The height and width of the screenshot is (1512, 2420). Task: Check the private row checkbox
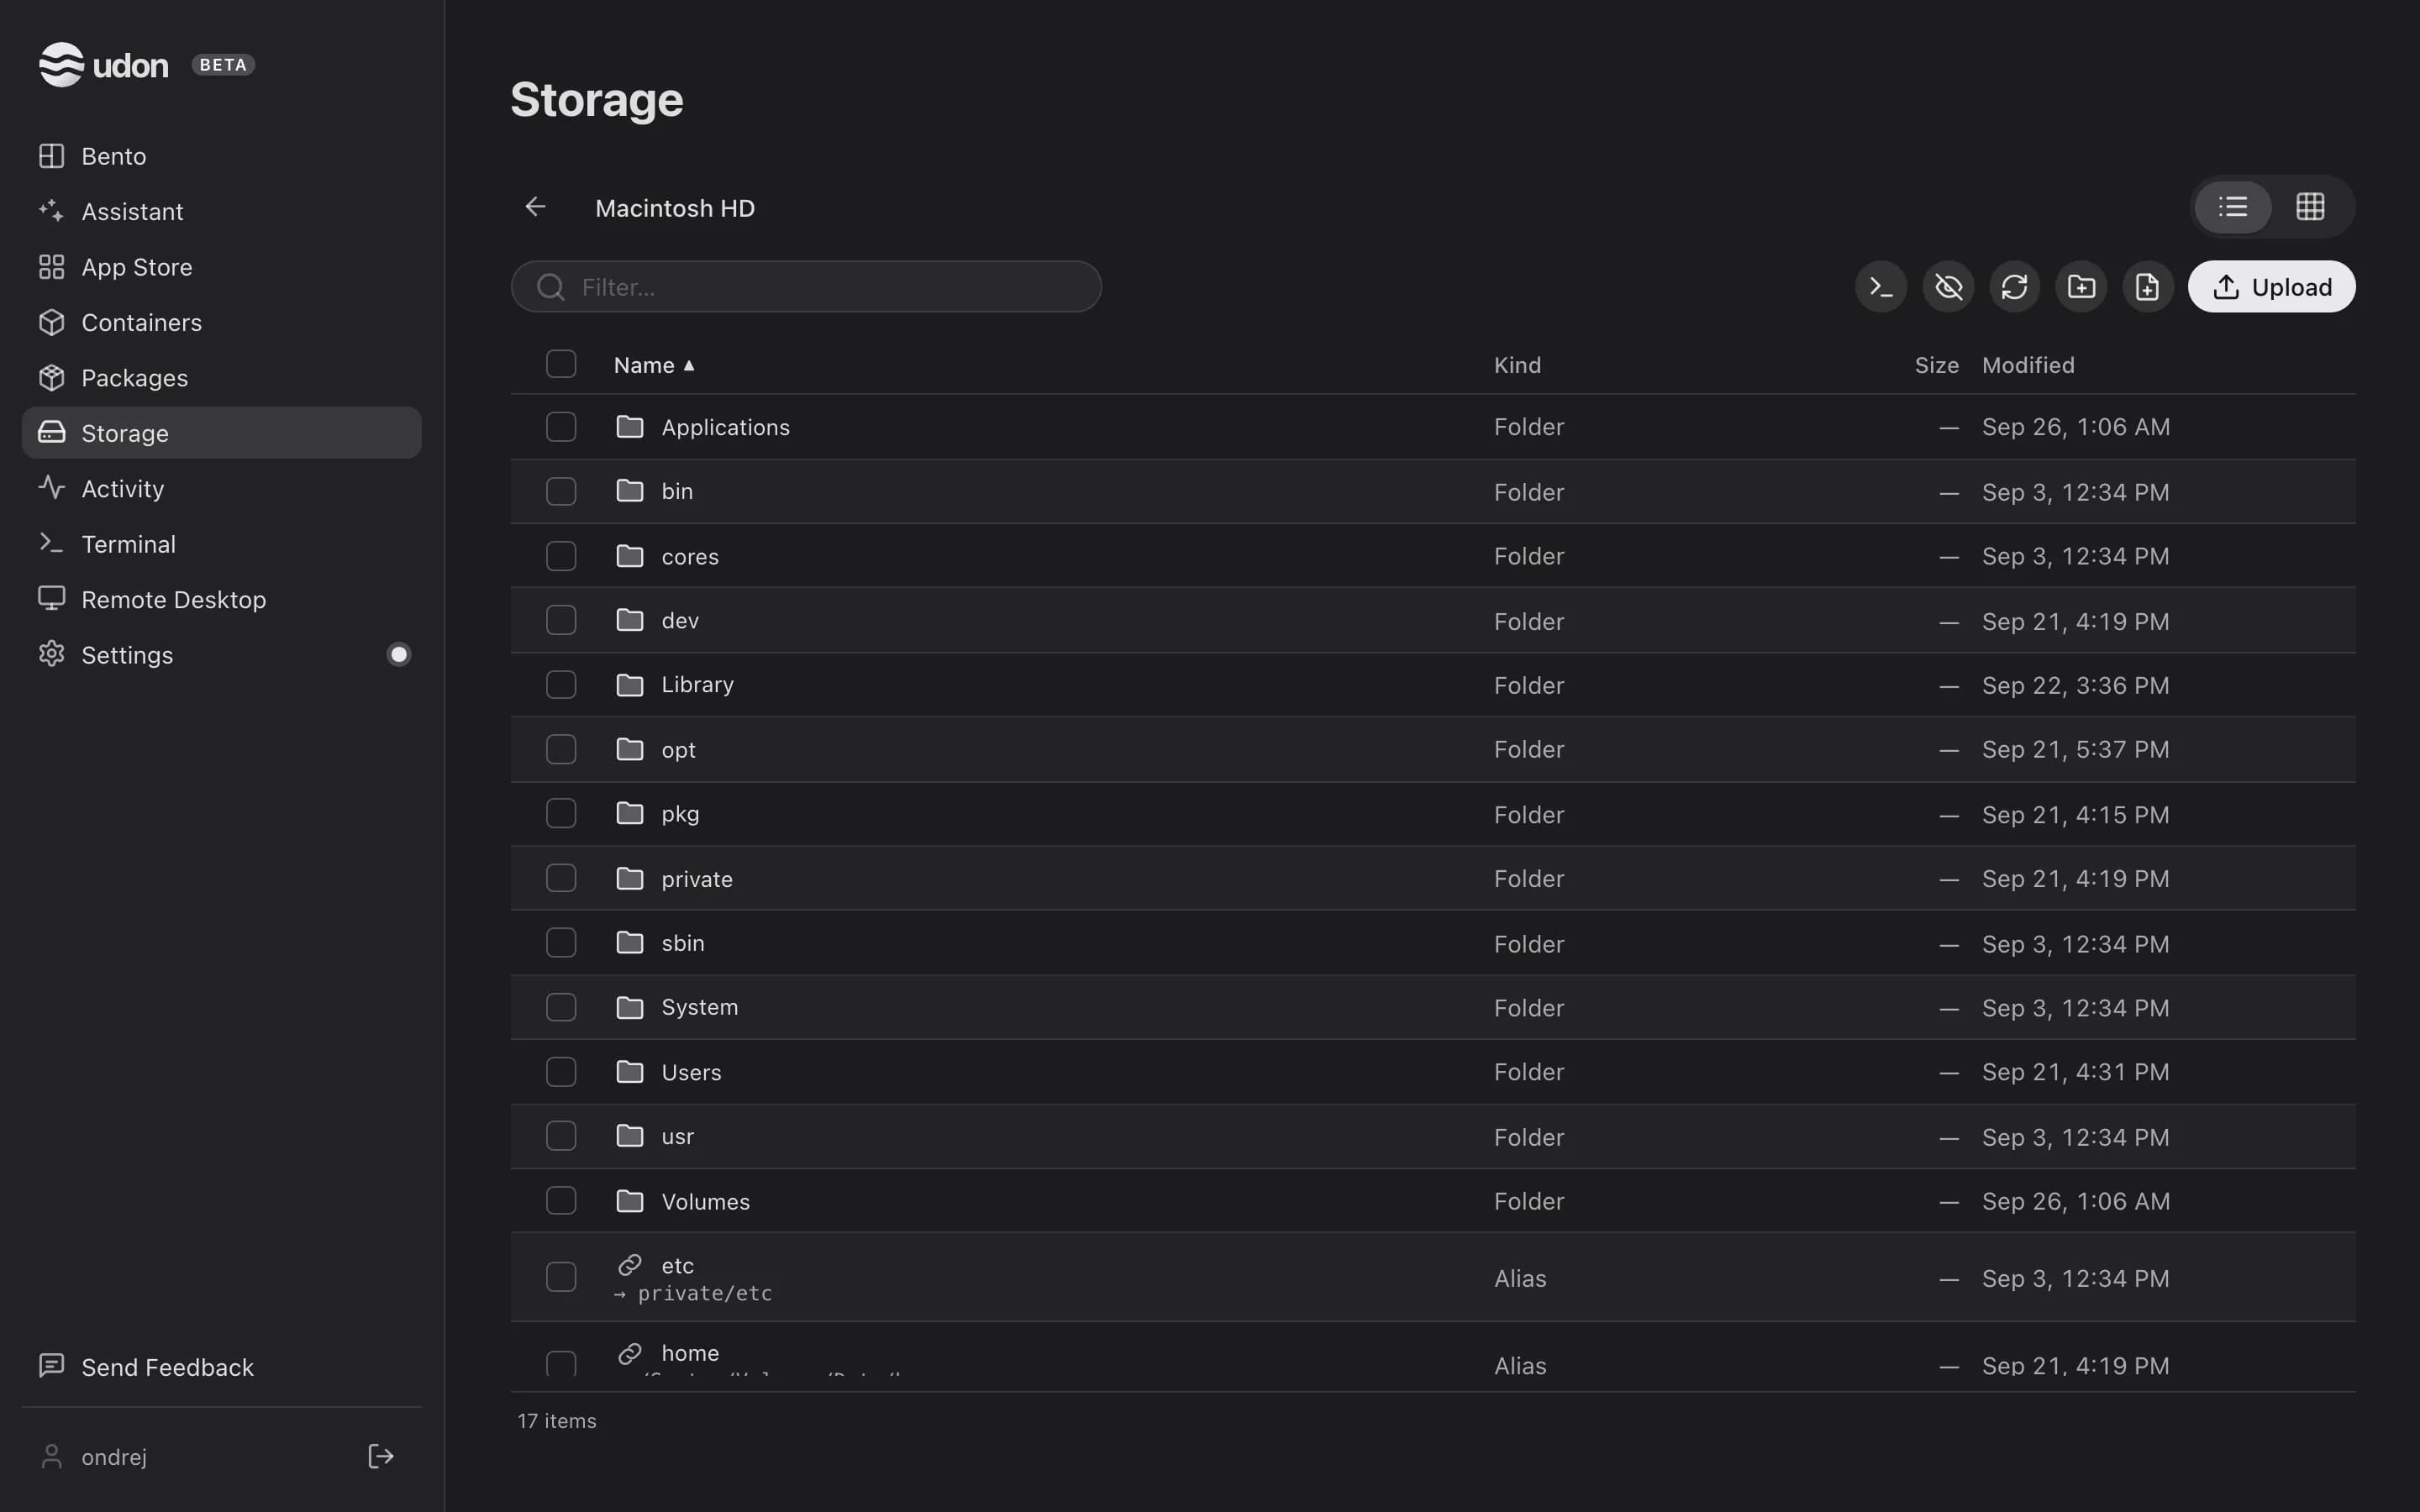561,878
